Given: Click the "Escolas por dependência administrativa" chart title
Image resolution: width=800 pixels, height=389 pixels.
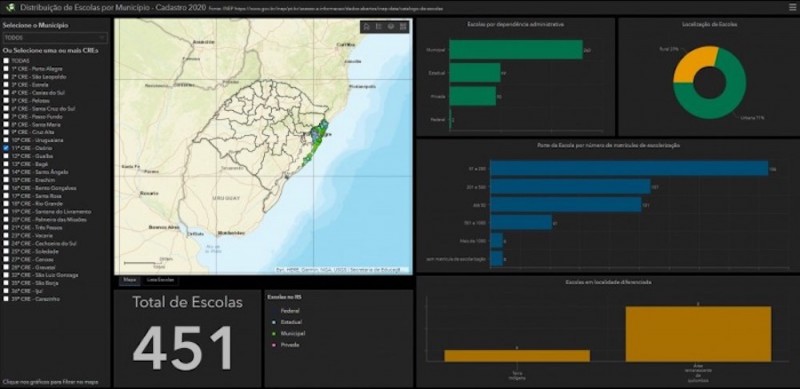Looking at the screenshot, I should [516, 25].
